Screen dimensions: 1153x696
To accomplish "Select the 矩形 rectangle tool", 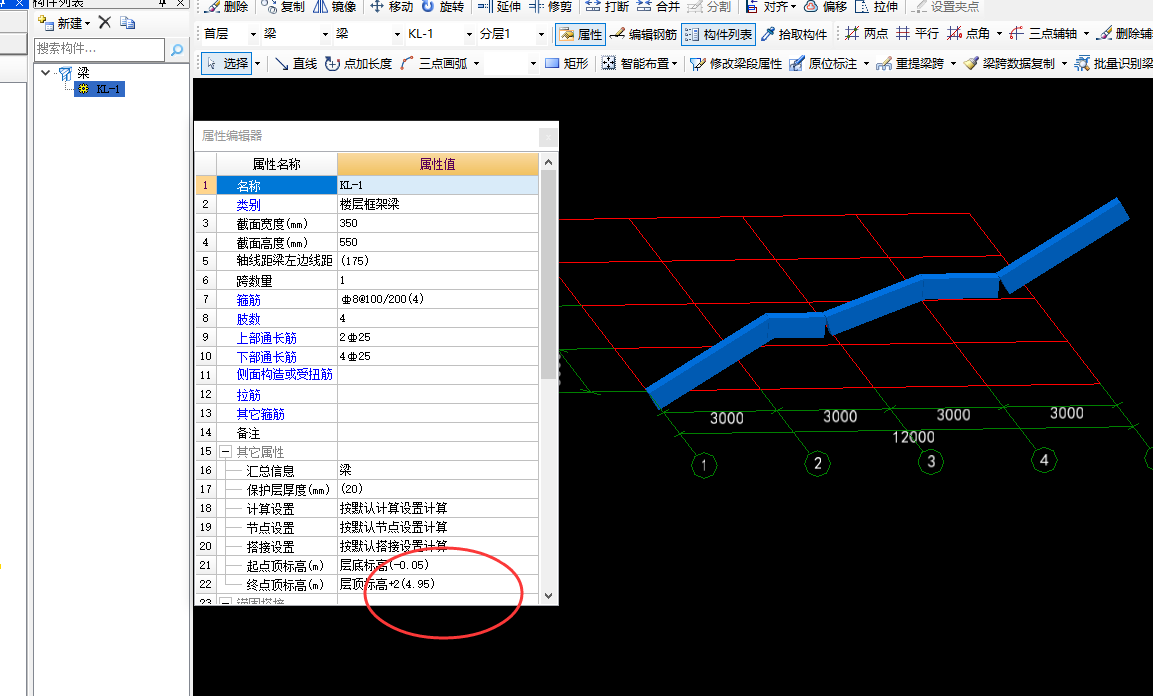I will pos(567,64).
